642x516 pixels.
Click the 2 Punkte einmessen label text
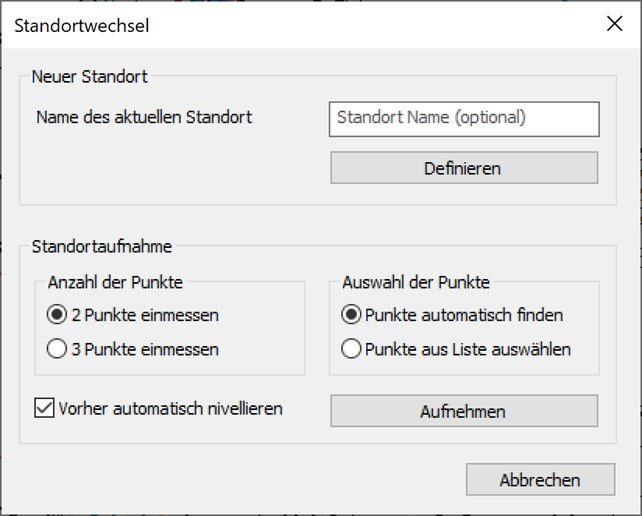145,315
